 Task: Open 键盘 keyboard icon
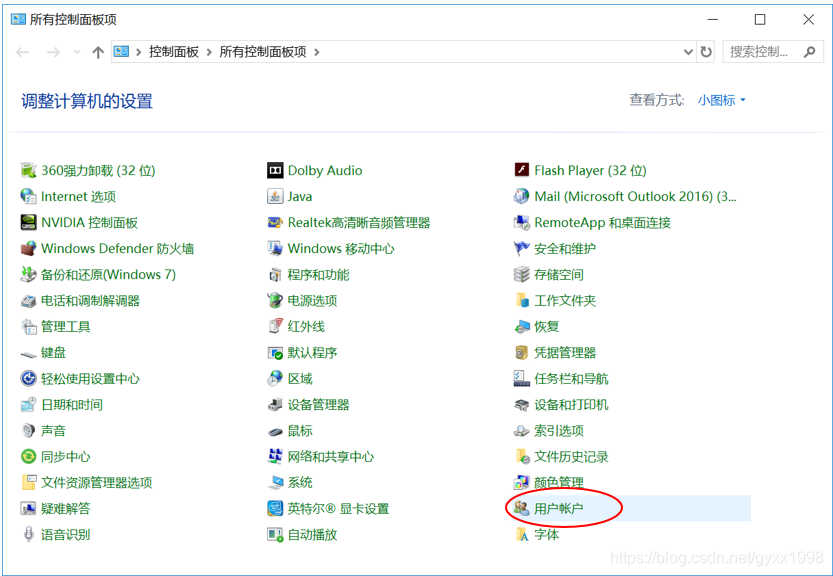[28, 353]
